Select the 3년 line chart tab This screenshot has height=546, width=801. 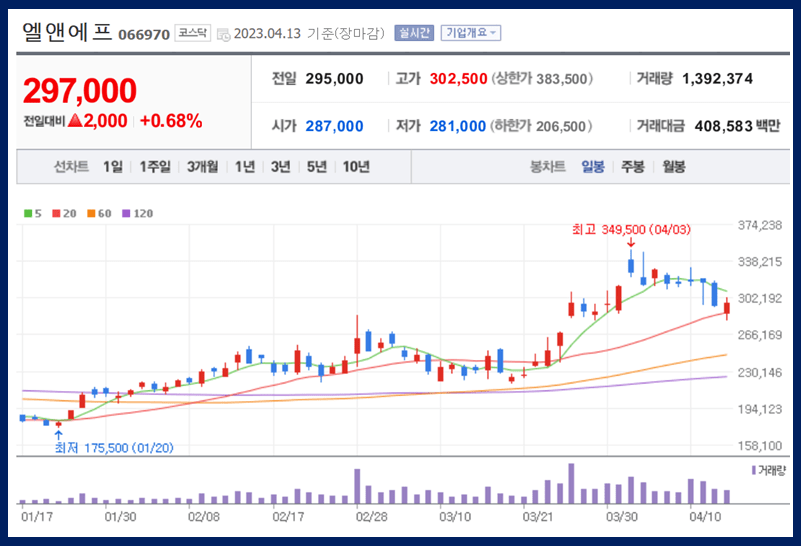pyautogui.click(x=280, y=167)
